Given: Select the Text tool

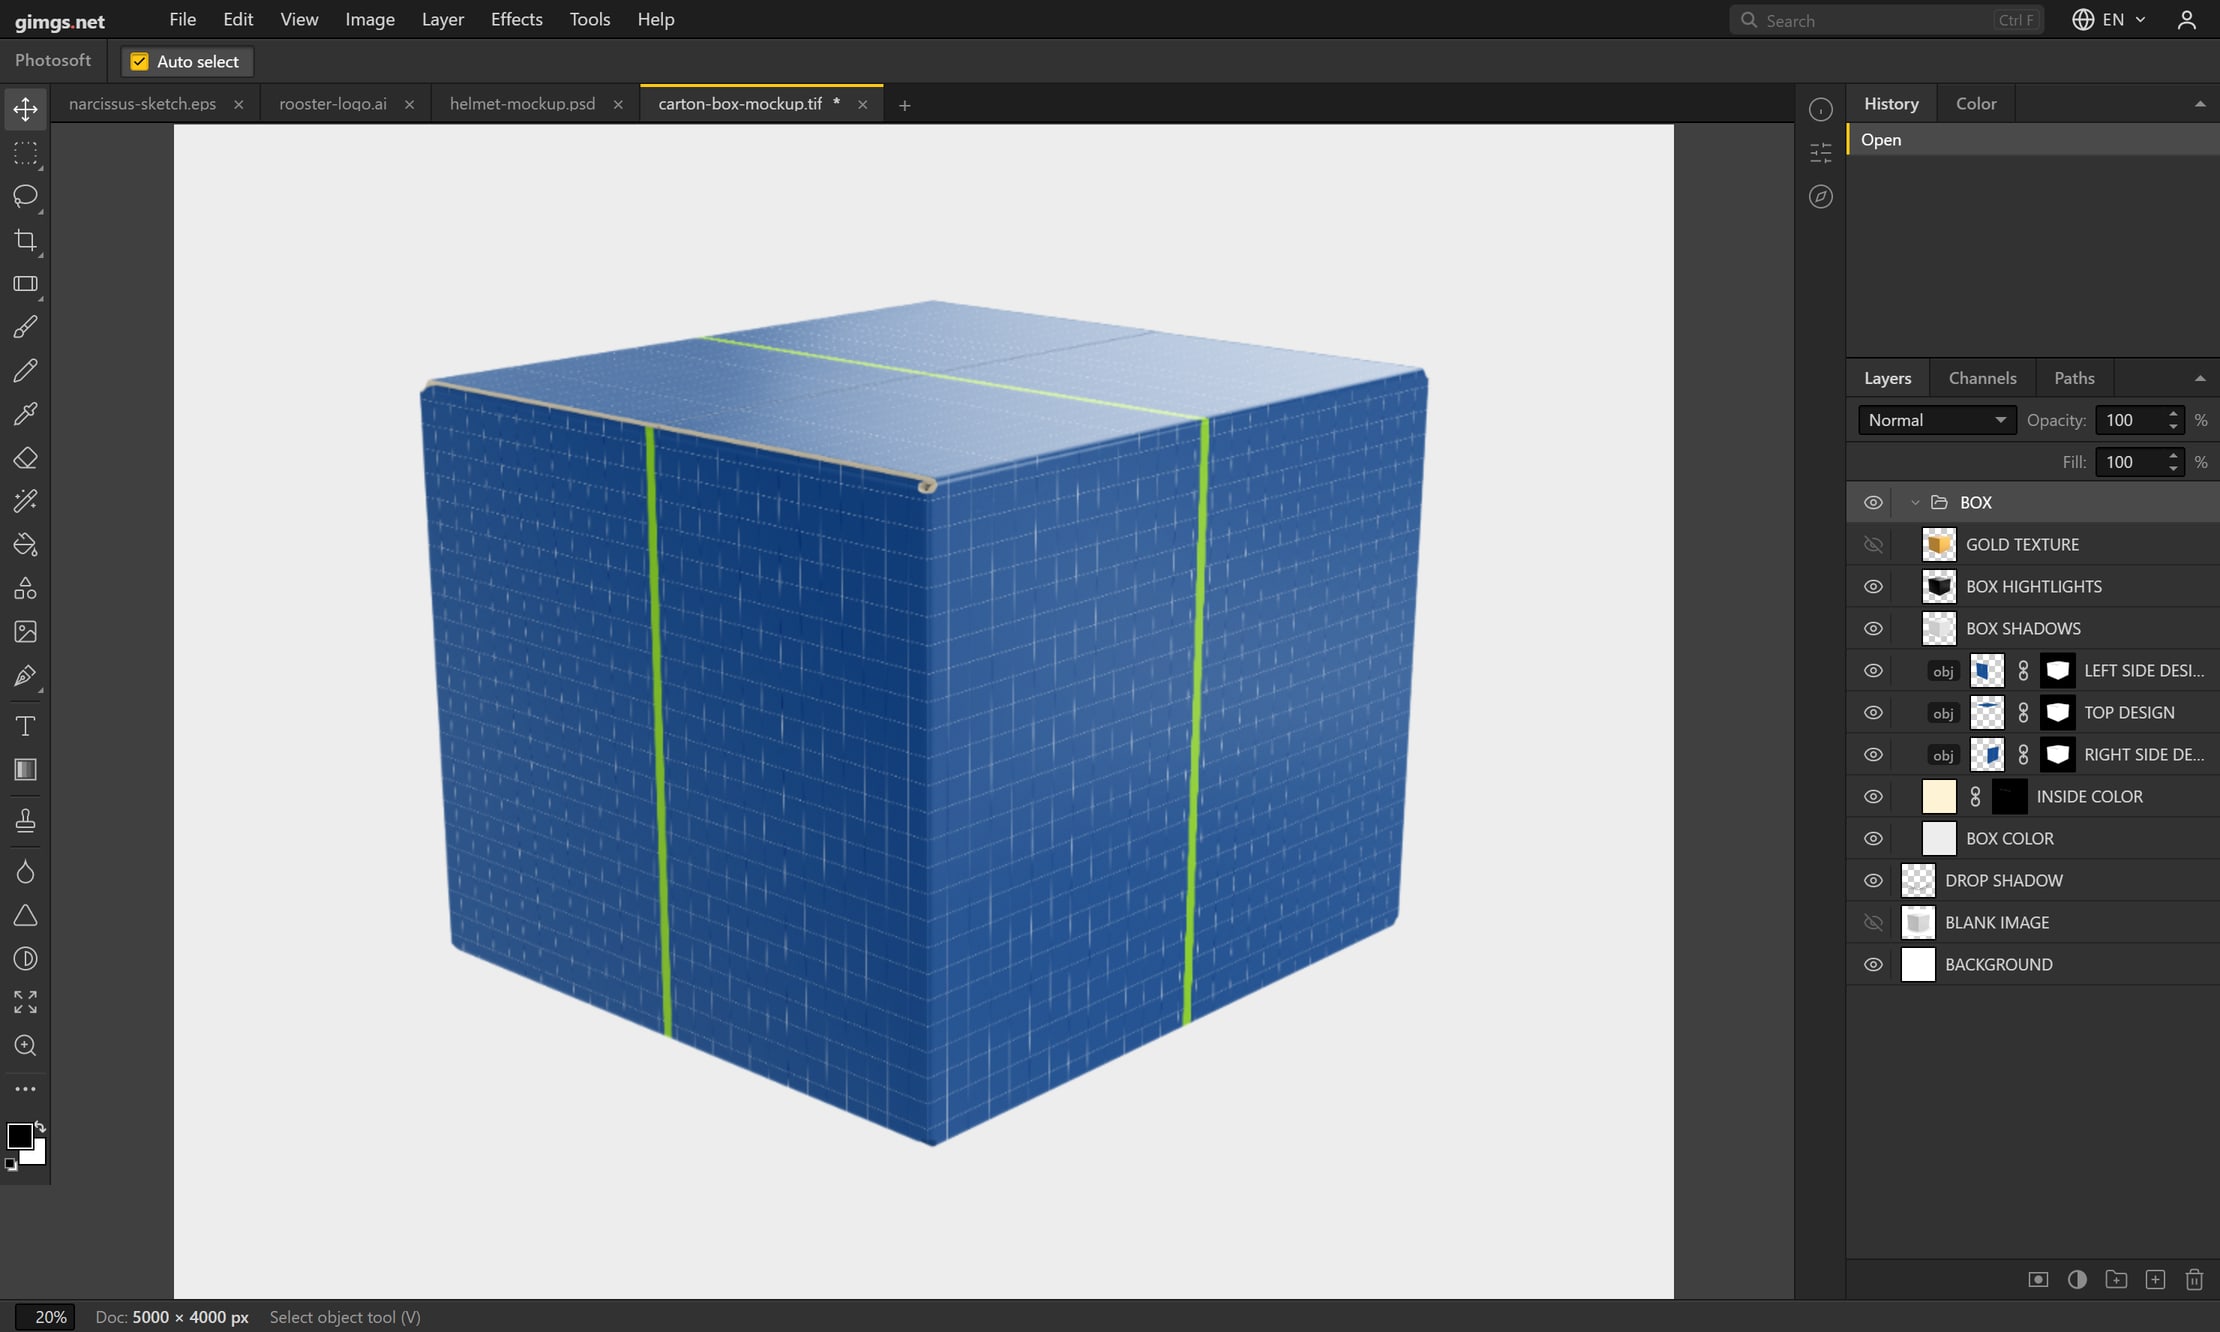Looking at the screenshot, I should click(25, 726).
